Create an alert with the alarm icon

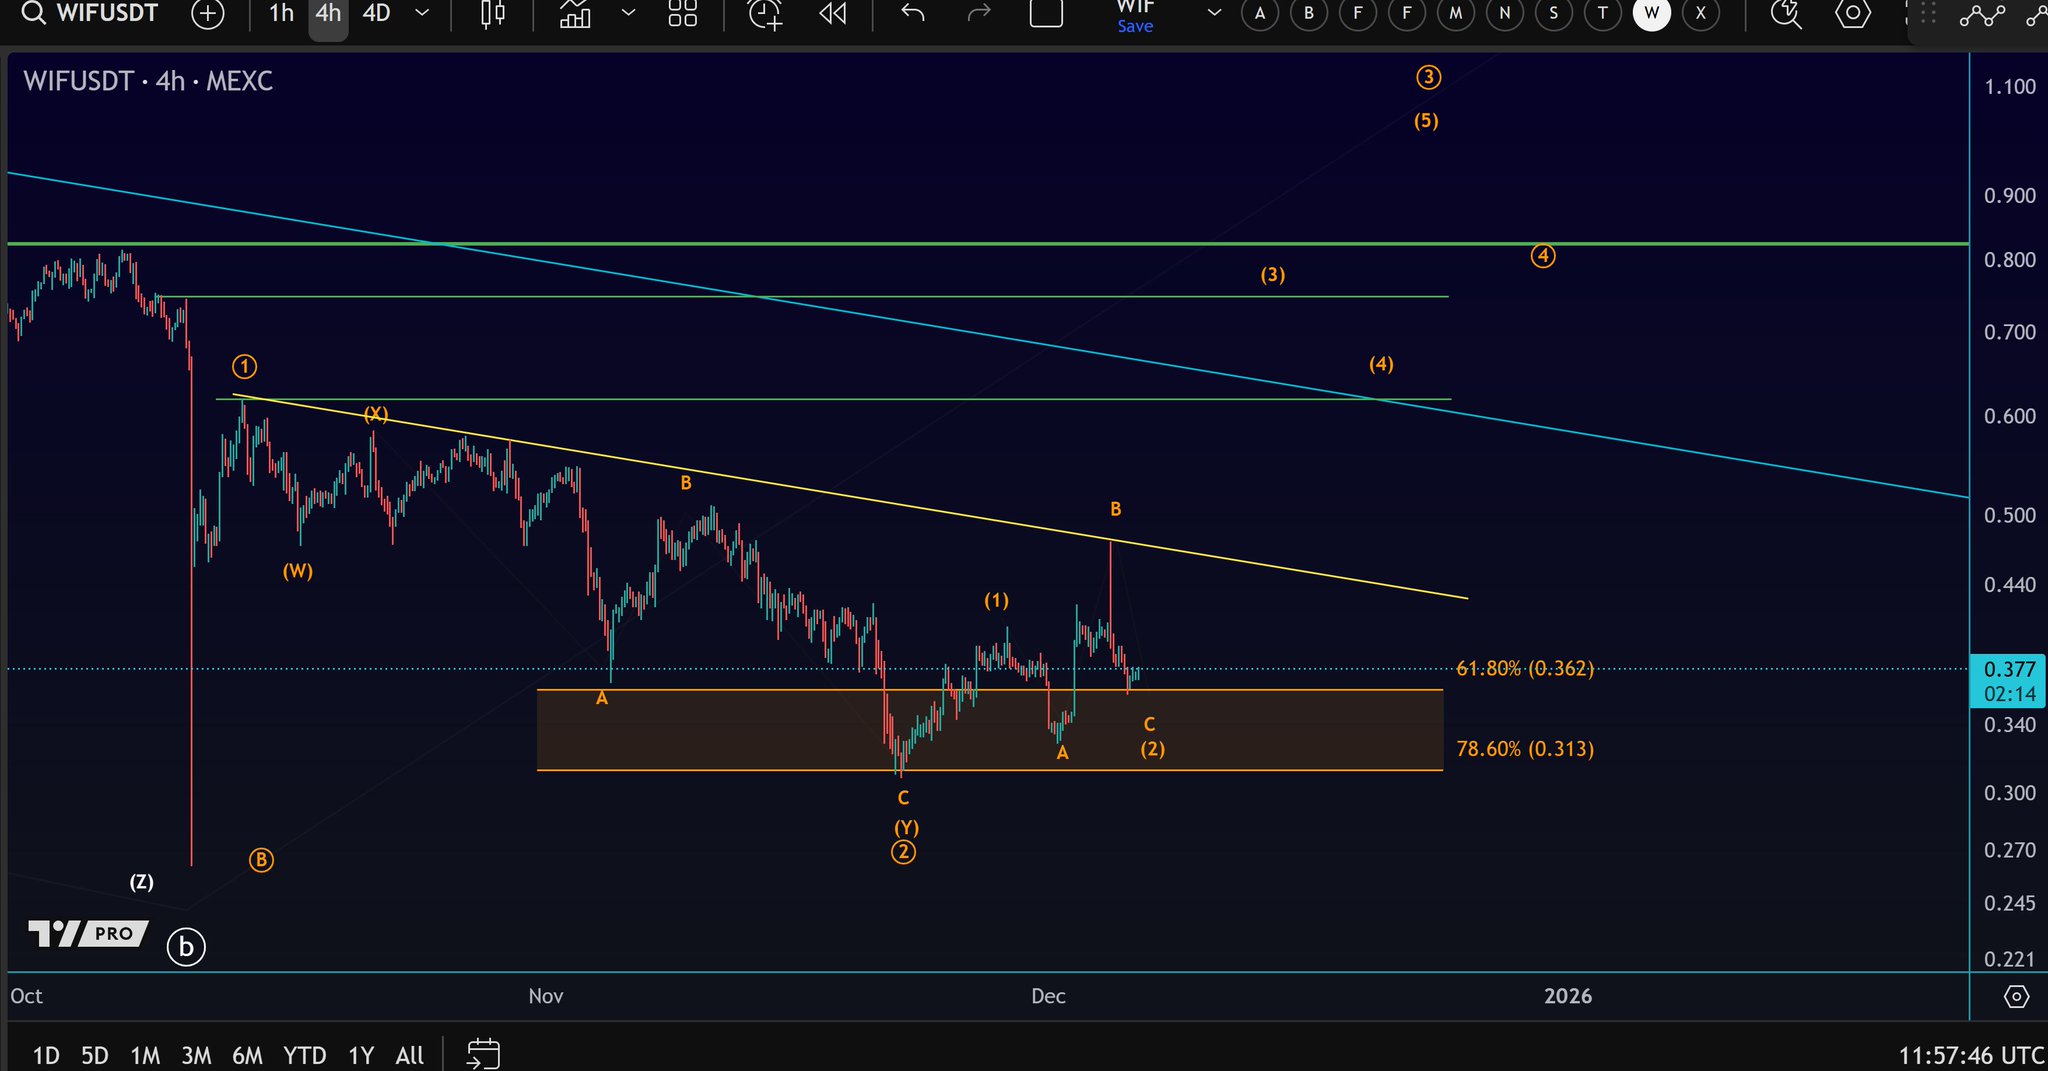pos(766,14)
